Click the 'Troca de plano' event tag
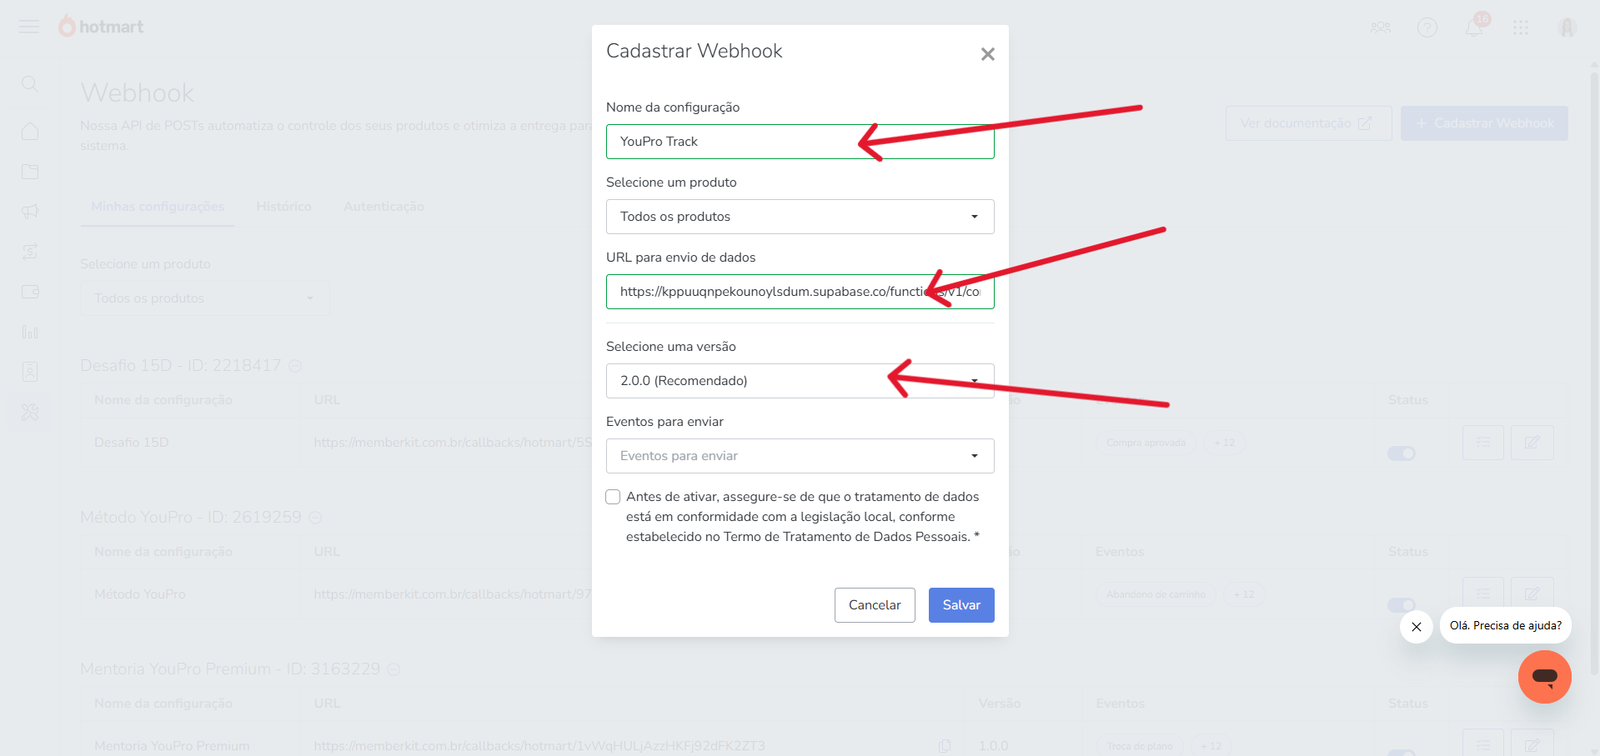This screenshot has width=1600, height=756. click(1140, 746)
